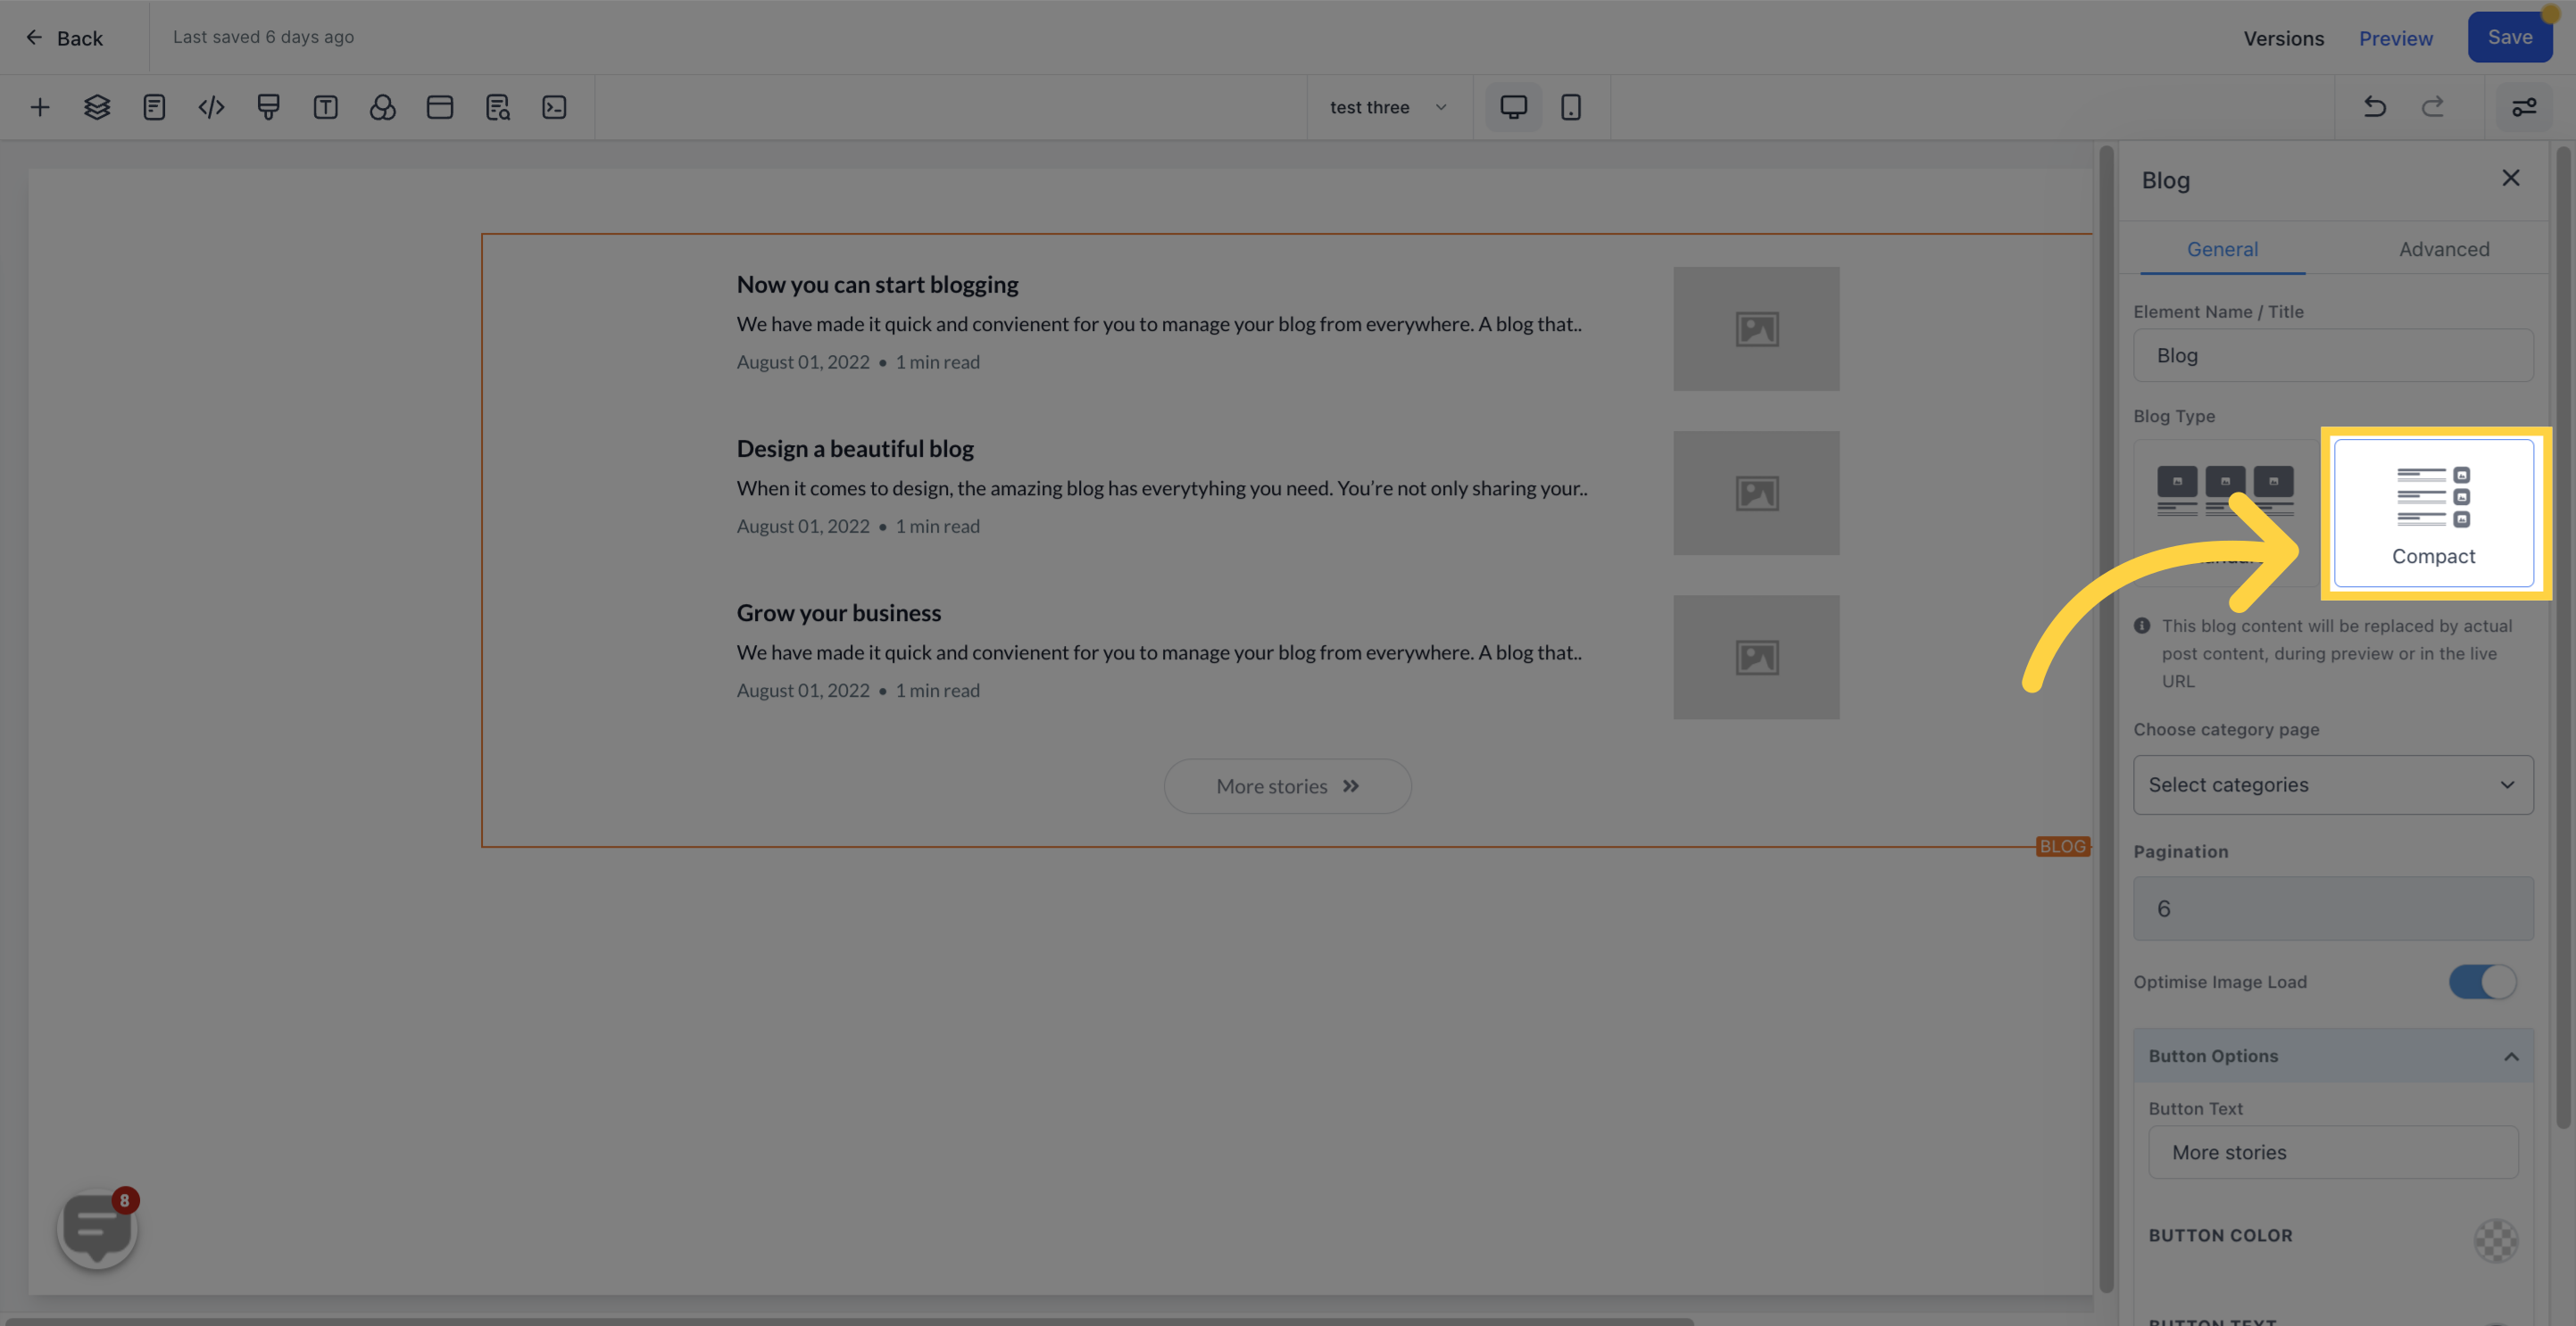Open the Select categories dropdown

click(2334, 783)
